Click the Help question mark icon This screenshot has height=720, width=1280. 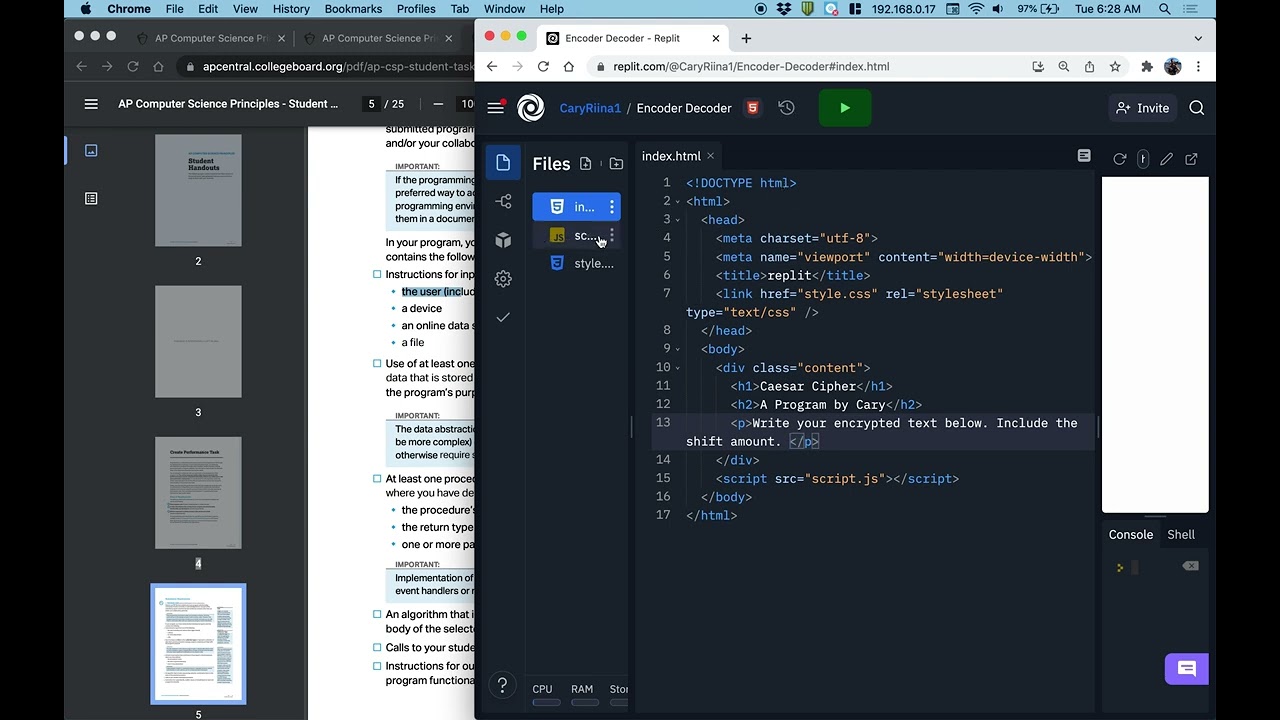point(503,686)
